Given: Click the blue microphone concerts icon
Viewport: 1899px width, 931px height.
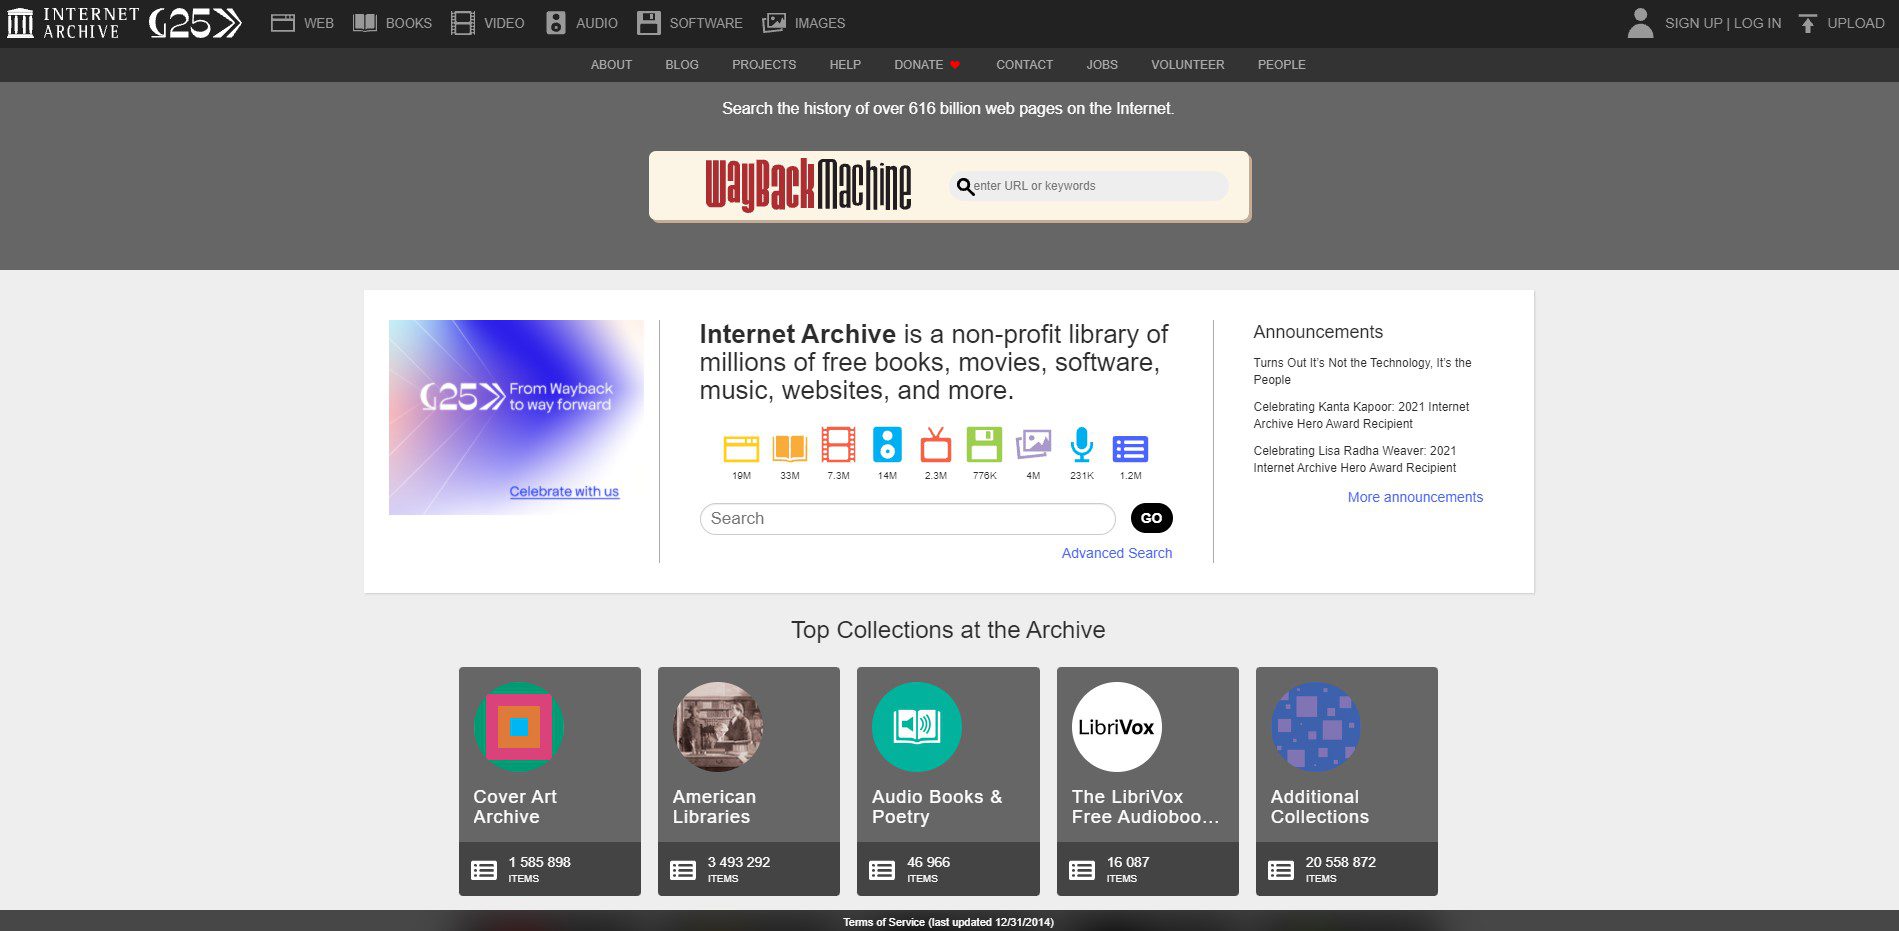Looking at the screenshot, I should point(1081,445).
